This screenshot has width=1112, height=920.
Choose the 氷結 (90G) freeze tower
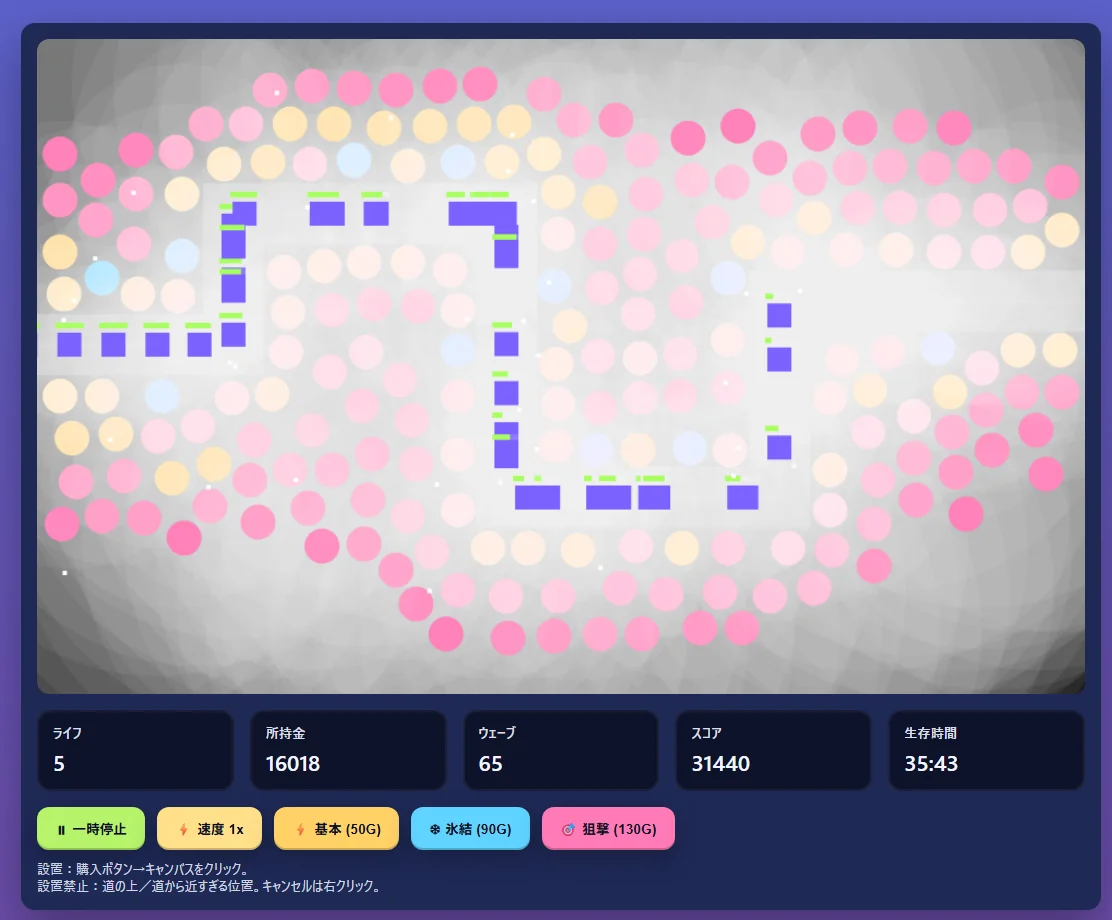click(470, 829)
